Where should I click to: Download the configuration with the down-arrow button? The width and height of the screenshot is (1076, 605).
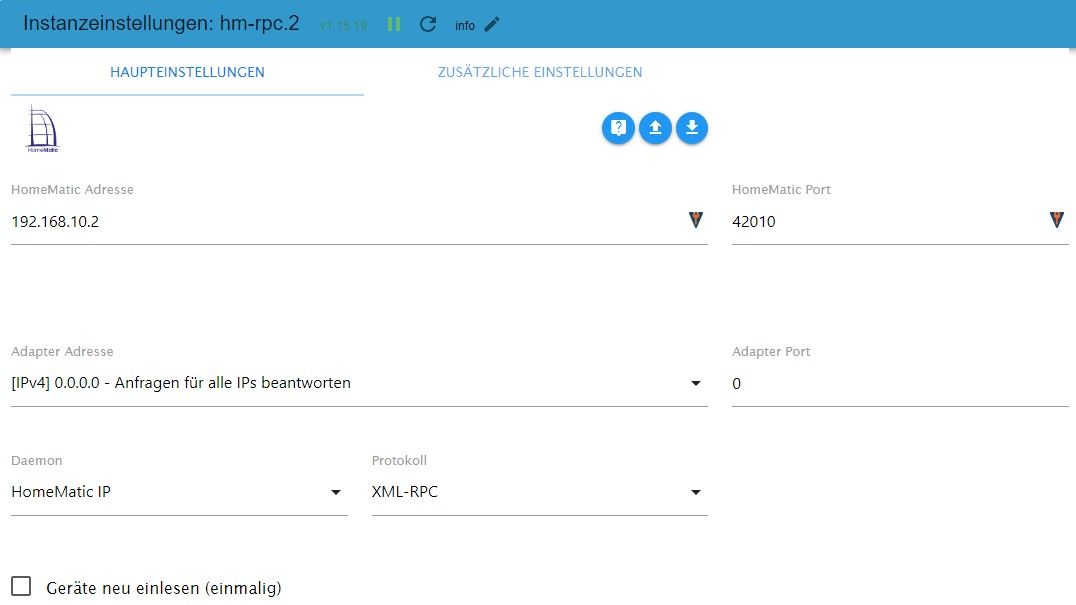pos(692,128)
